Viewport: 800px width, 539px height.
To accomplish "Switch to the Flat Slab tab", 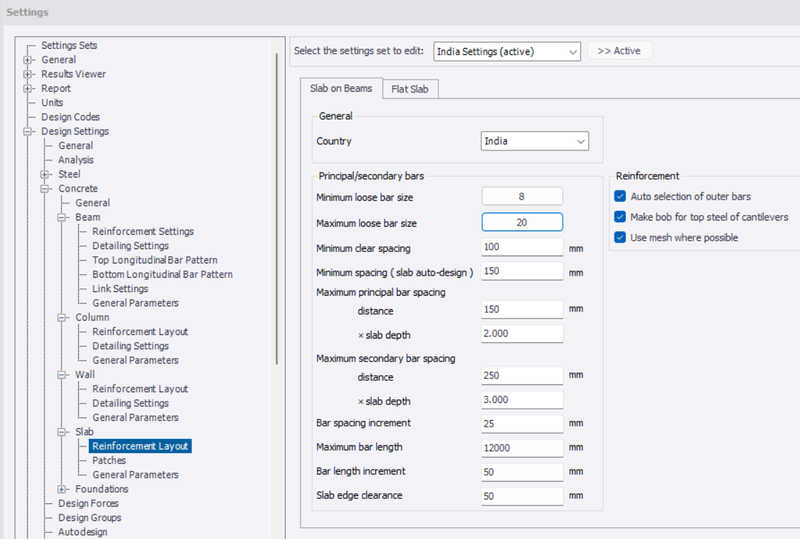I will pyautogui.click(x=410, y=89).
